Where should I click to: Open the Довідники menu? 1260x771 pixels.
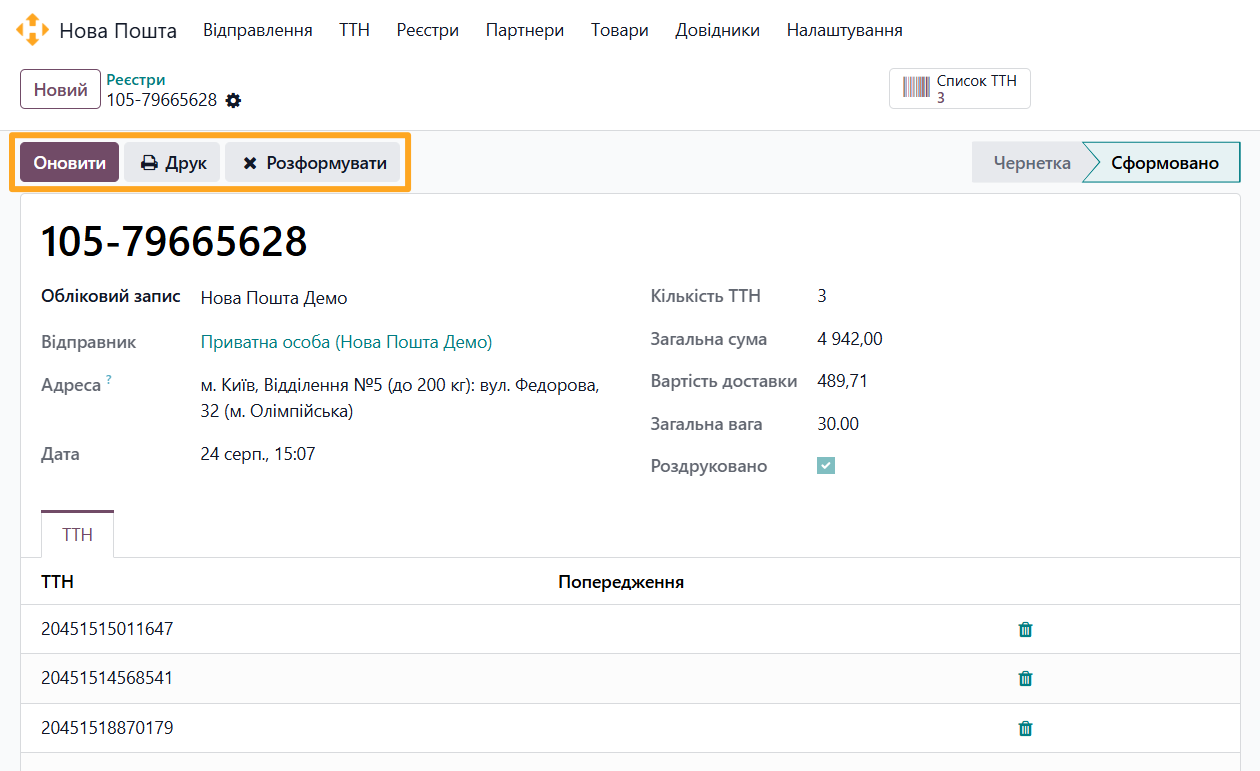click(718, 30)
